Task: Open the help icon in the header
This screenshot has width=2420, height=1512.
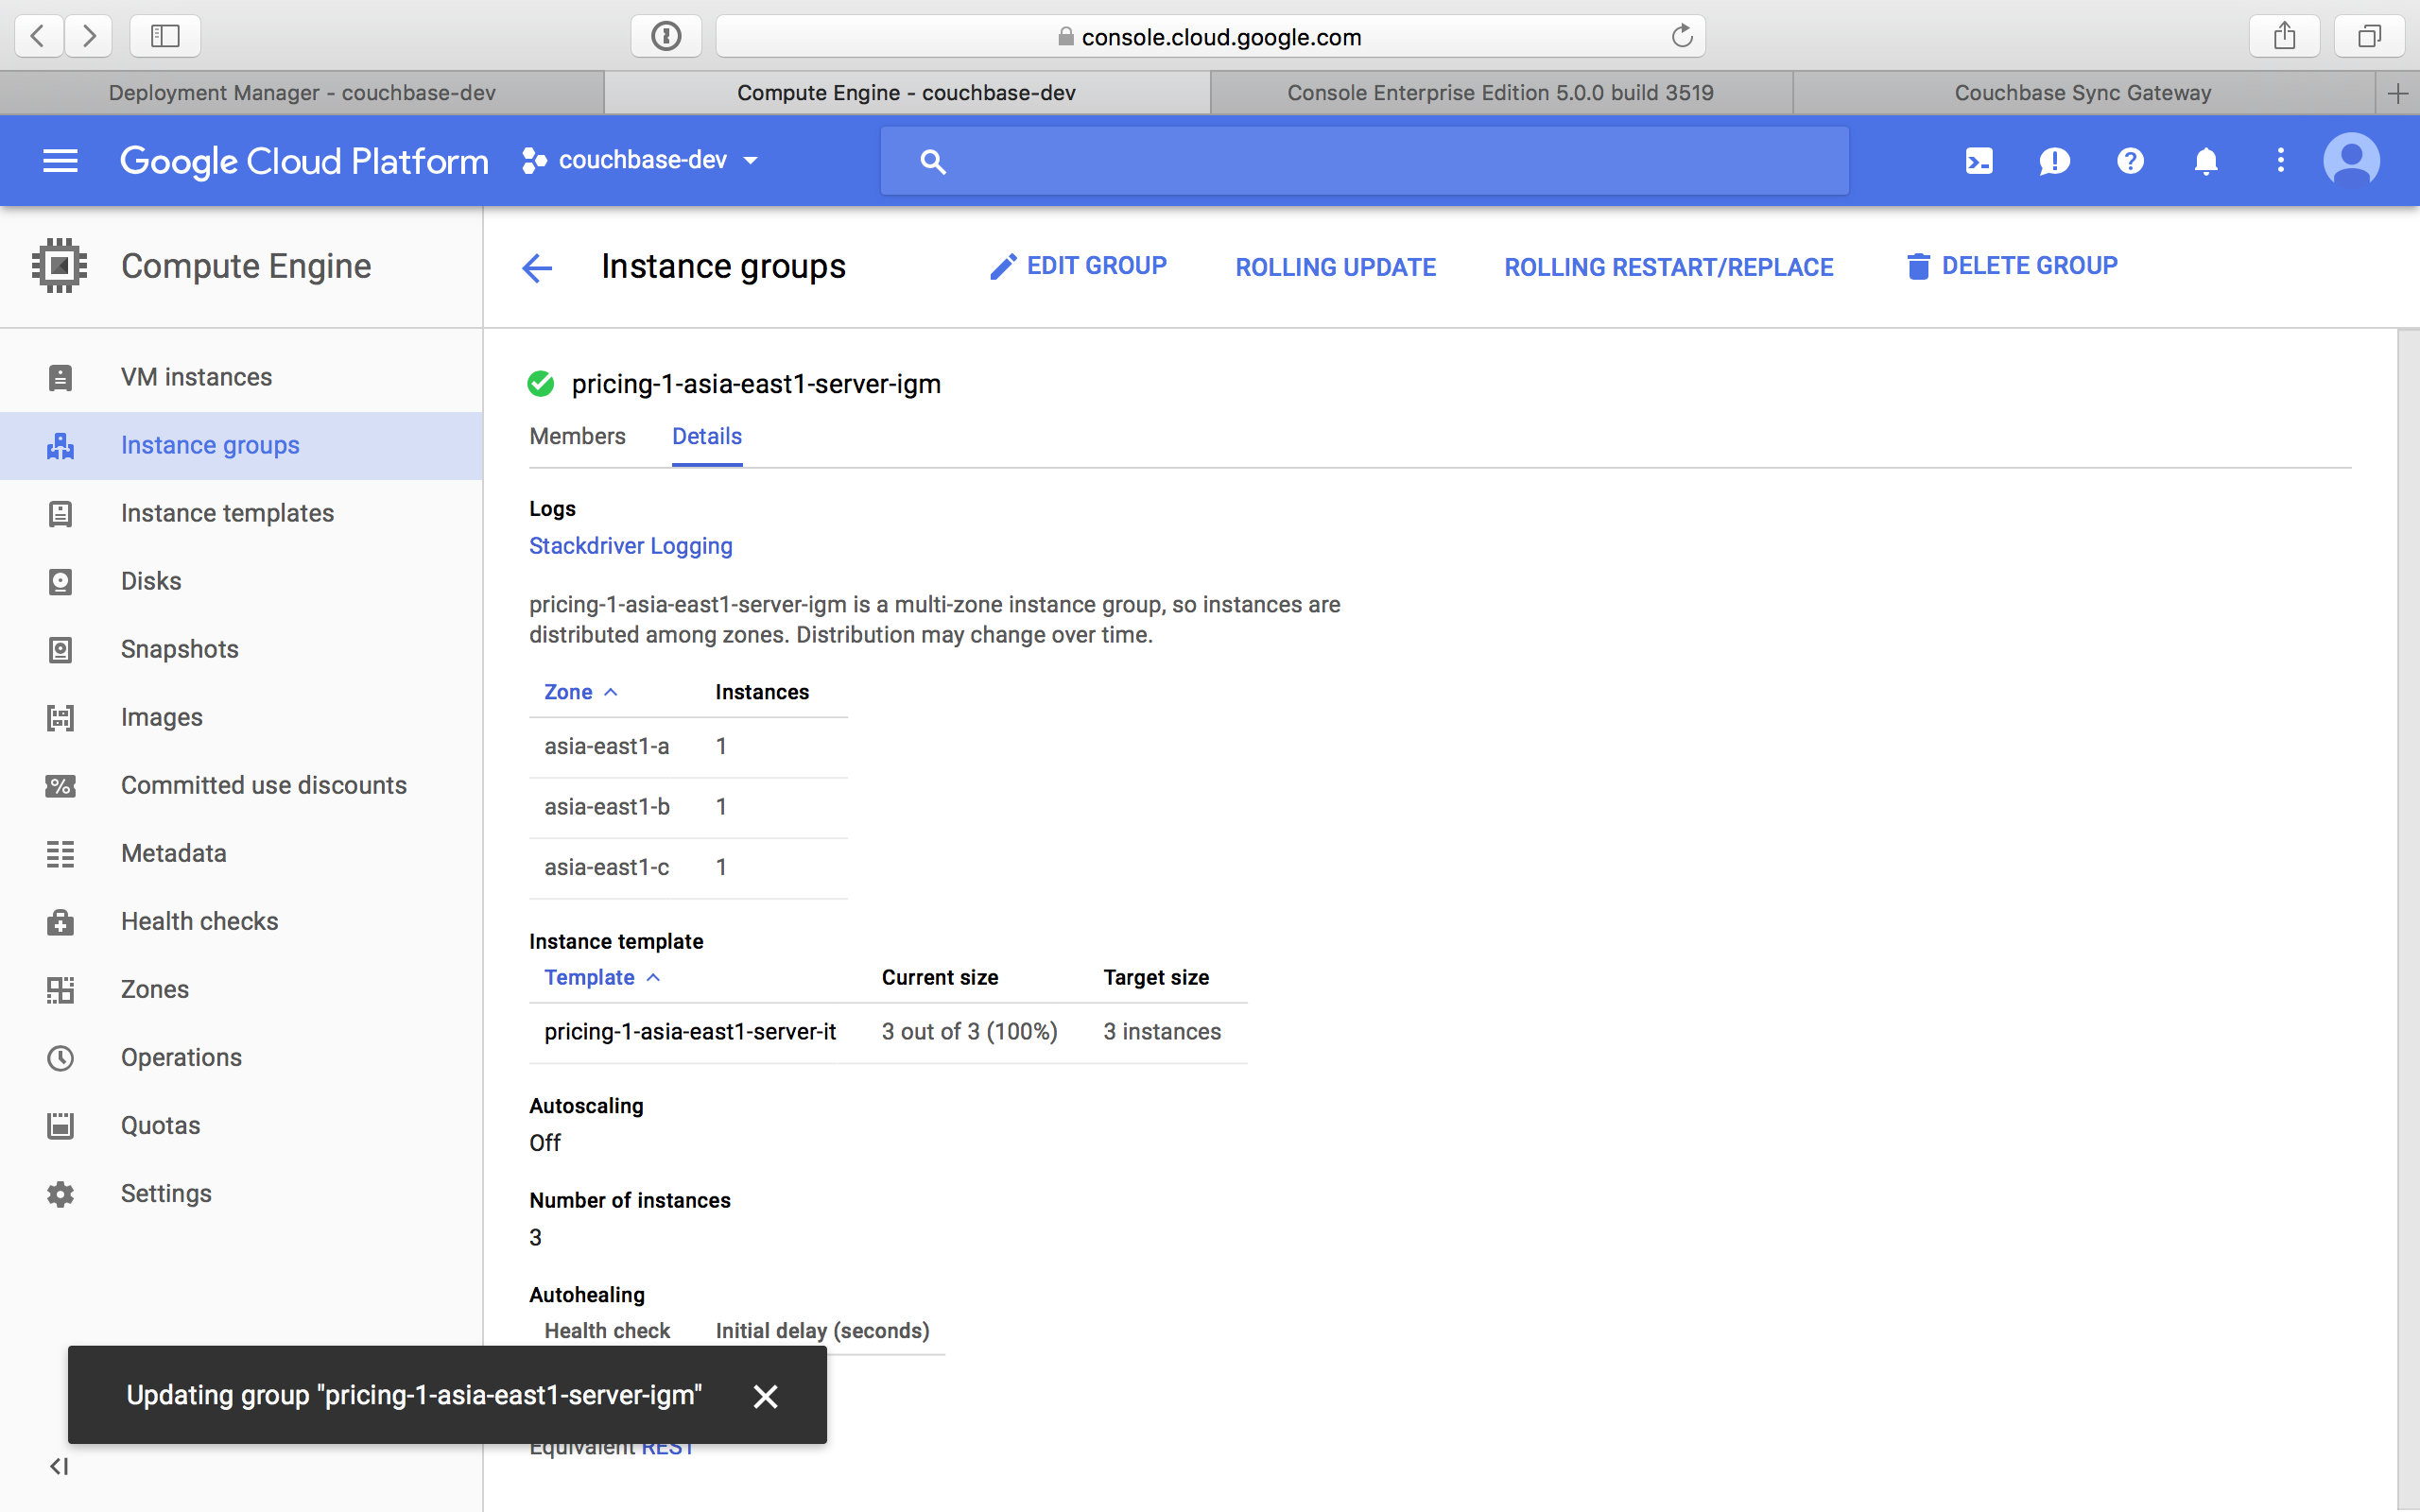Action: pyautogui.click(x=2129, y=160)
